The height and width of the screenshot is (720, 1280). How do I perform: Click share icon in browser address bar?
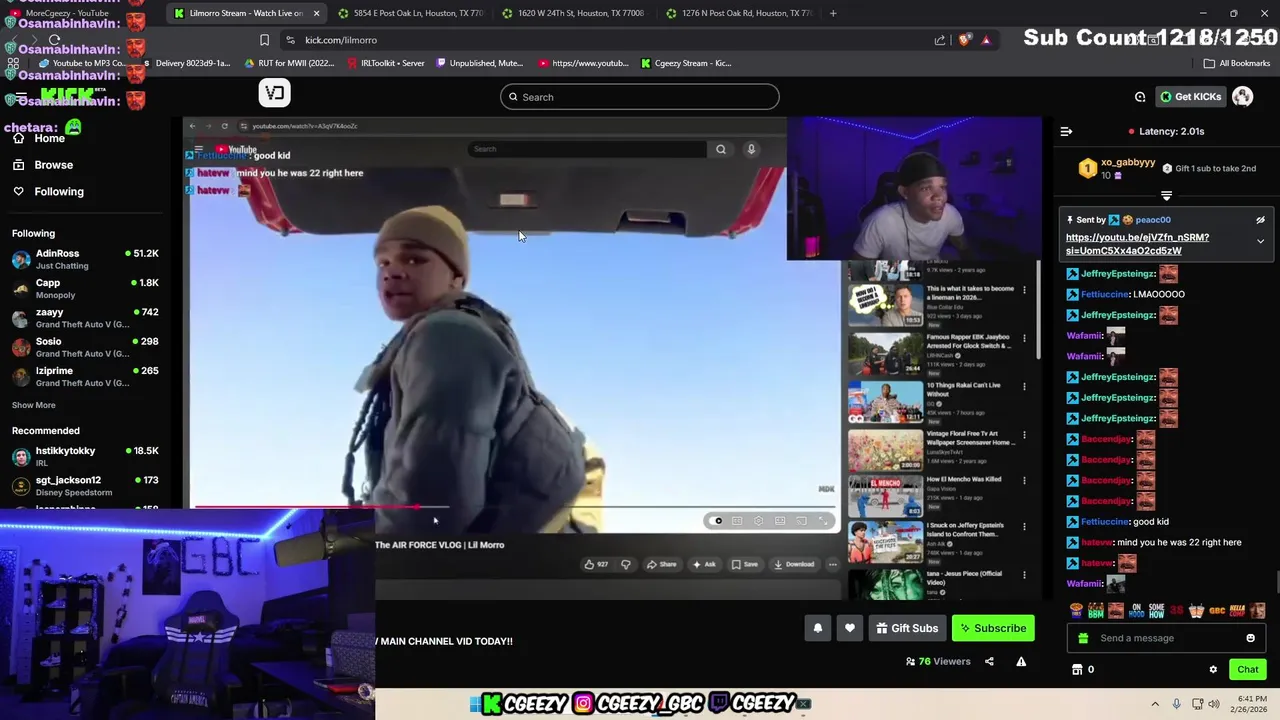[940, 40]
